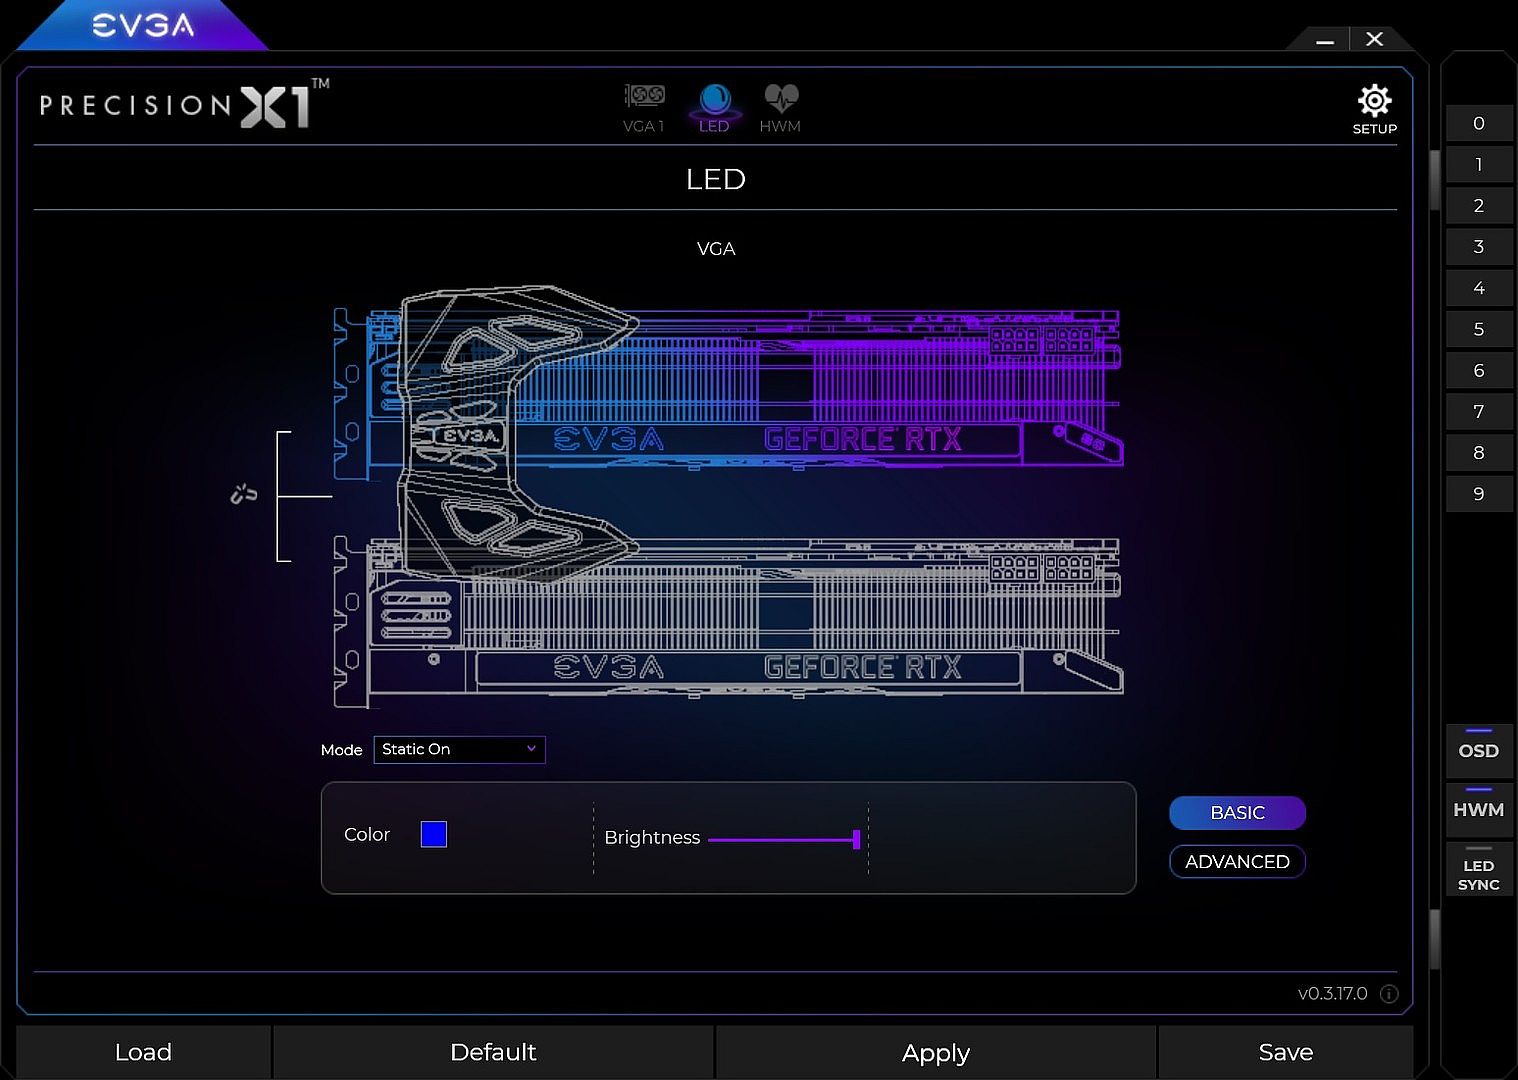Click the Default button
The width and height of the screenshot is (1518, 1080).
(x=493, y=1052)
